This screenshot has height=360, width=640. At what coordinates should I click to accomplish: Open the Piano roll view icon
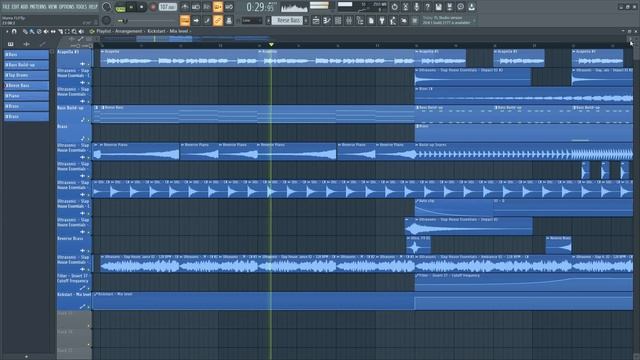click(327, 20)
